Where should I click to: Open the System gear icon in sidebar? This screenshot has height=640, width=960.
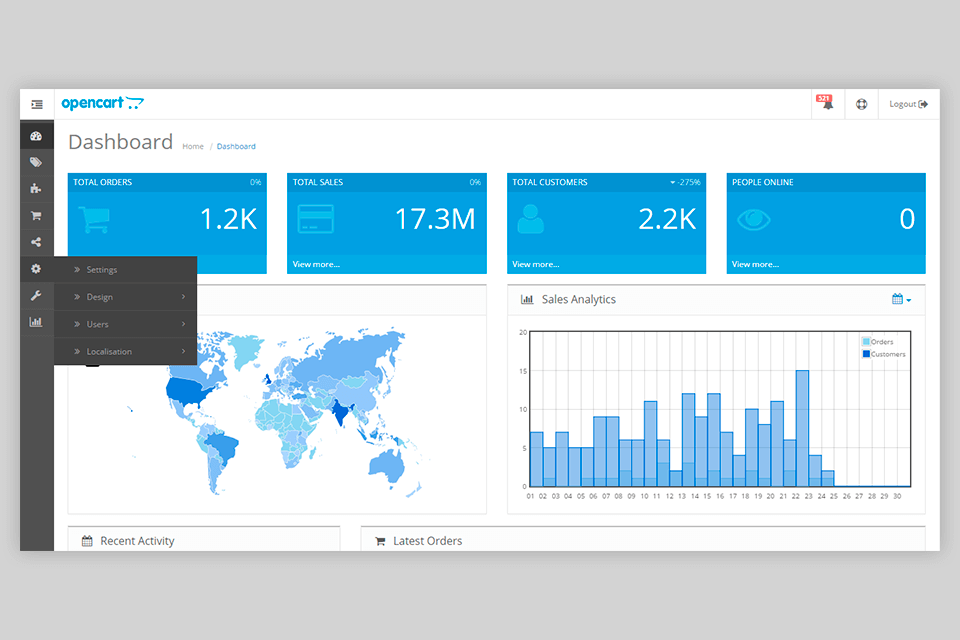[x=36, y=269]
